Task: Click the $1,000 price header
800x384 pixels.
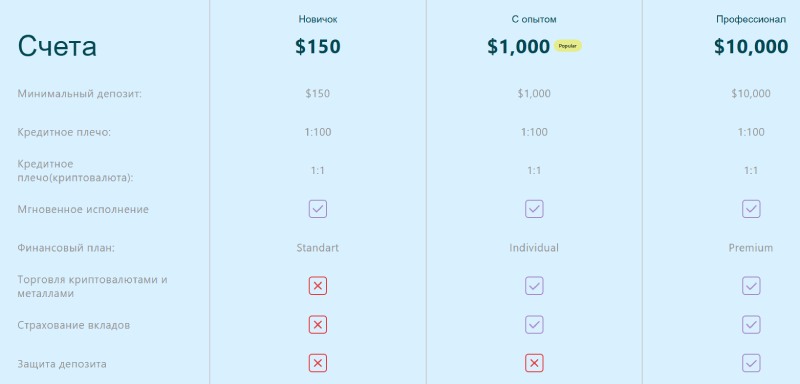Action: (518, 46)
